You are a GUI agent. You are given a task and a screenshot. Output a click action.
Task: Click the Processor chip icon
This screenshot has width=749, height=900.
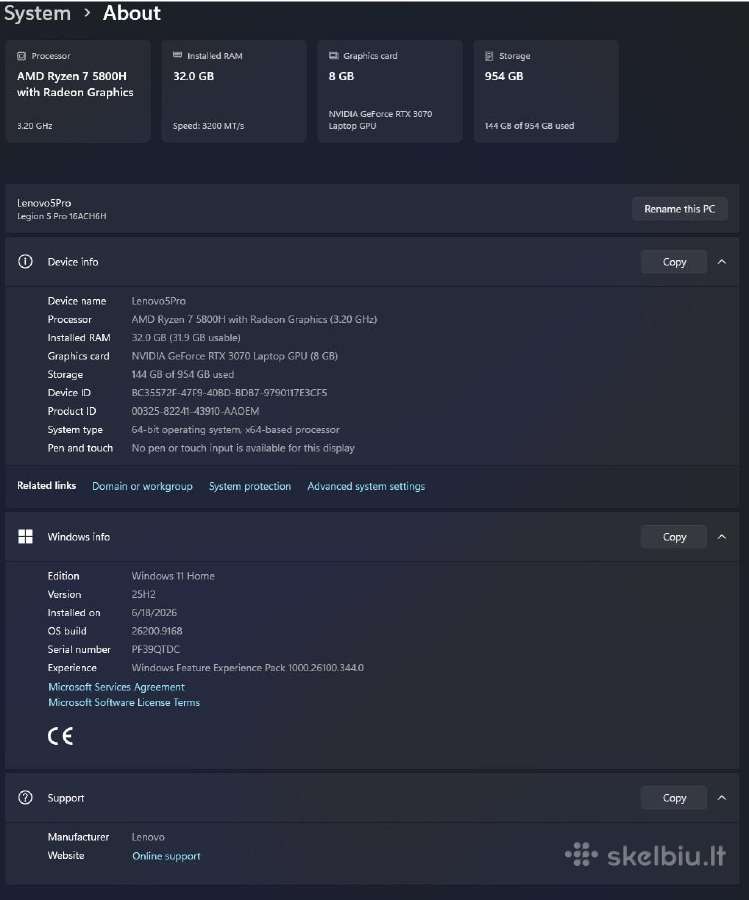21,56
